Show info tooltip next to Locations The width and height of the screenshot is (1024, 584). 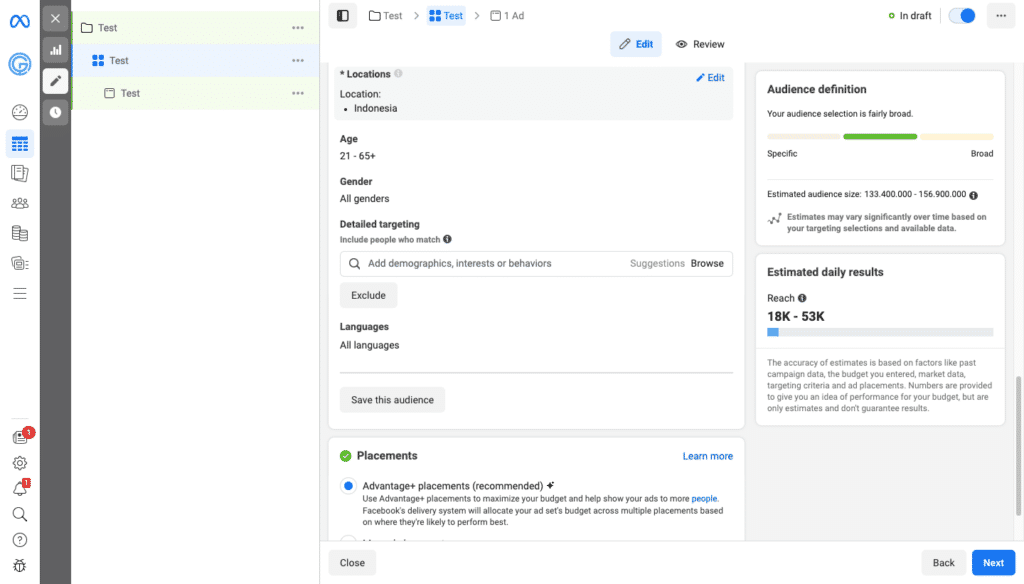point(398,74)
